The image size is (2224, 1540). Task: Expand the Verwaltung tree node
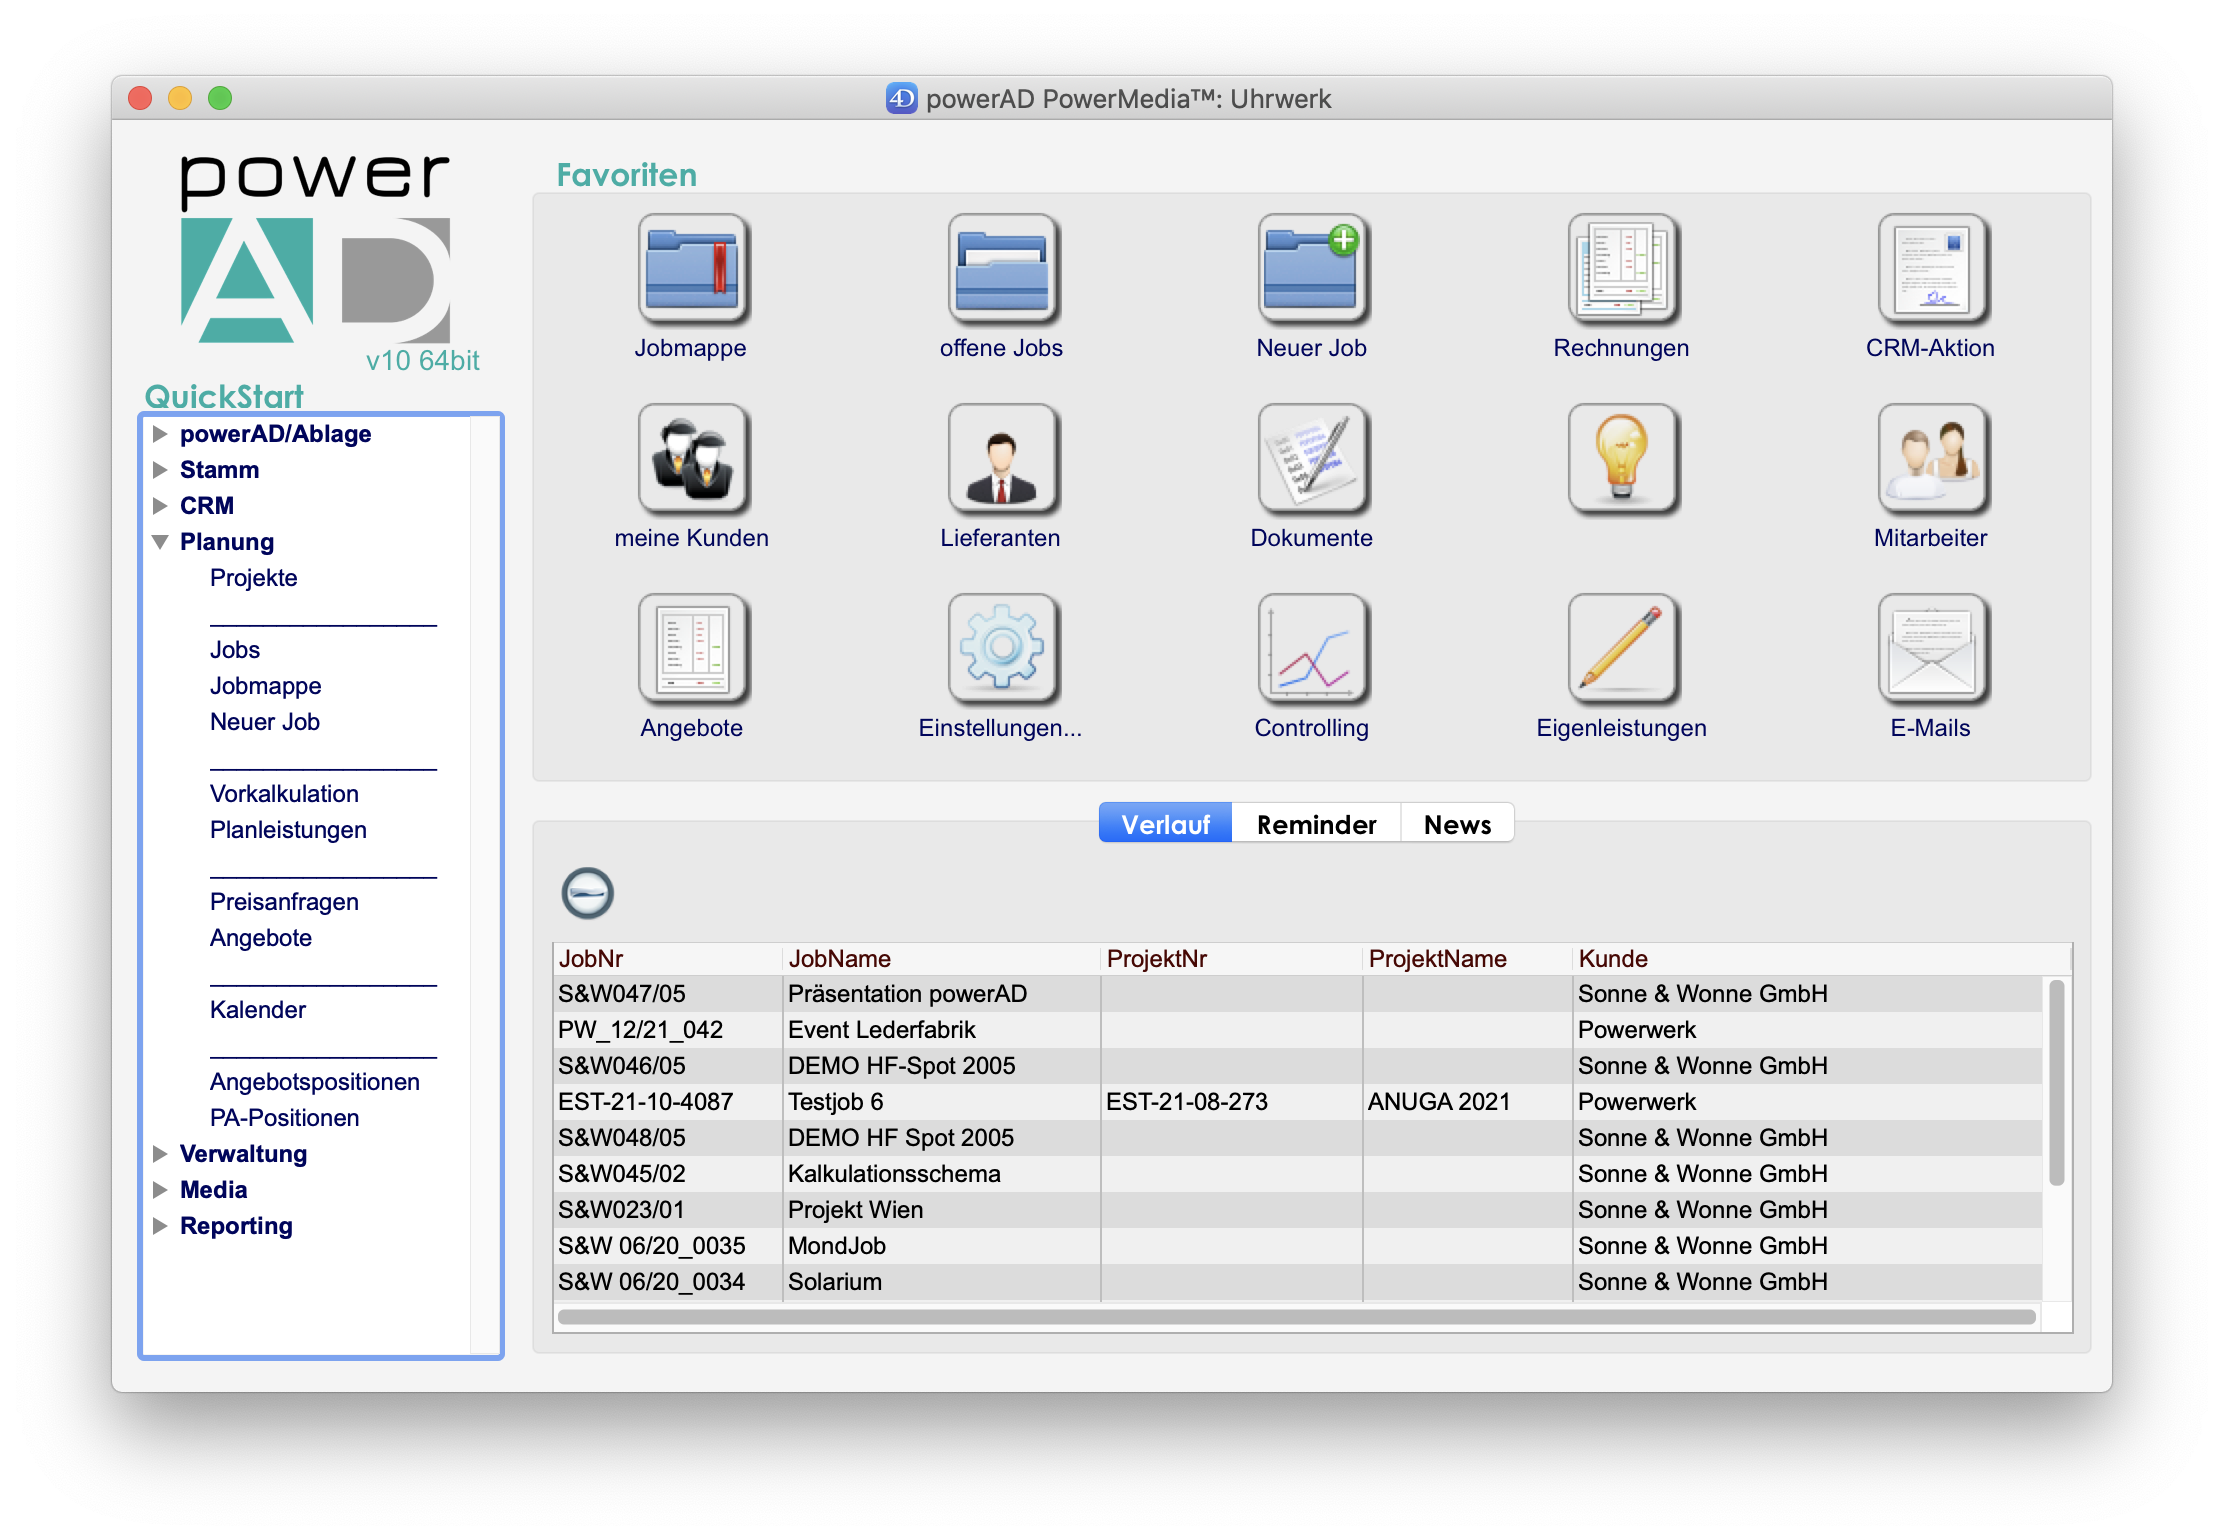point(159,1154)
